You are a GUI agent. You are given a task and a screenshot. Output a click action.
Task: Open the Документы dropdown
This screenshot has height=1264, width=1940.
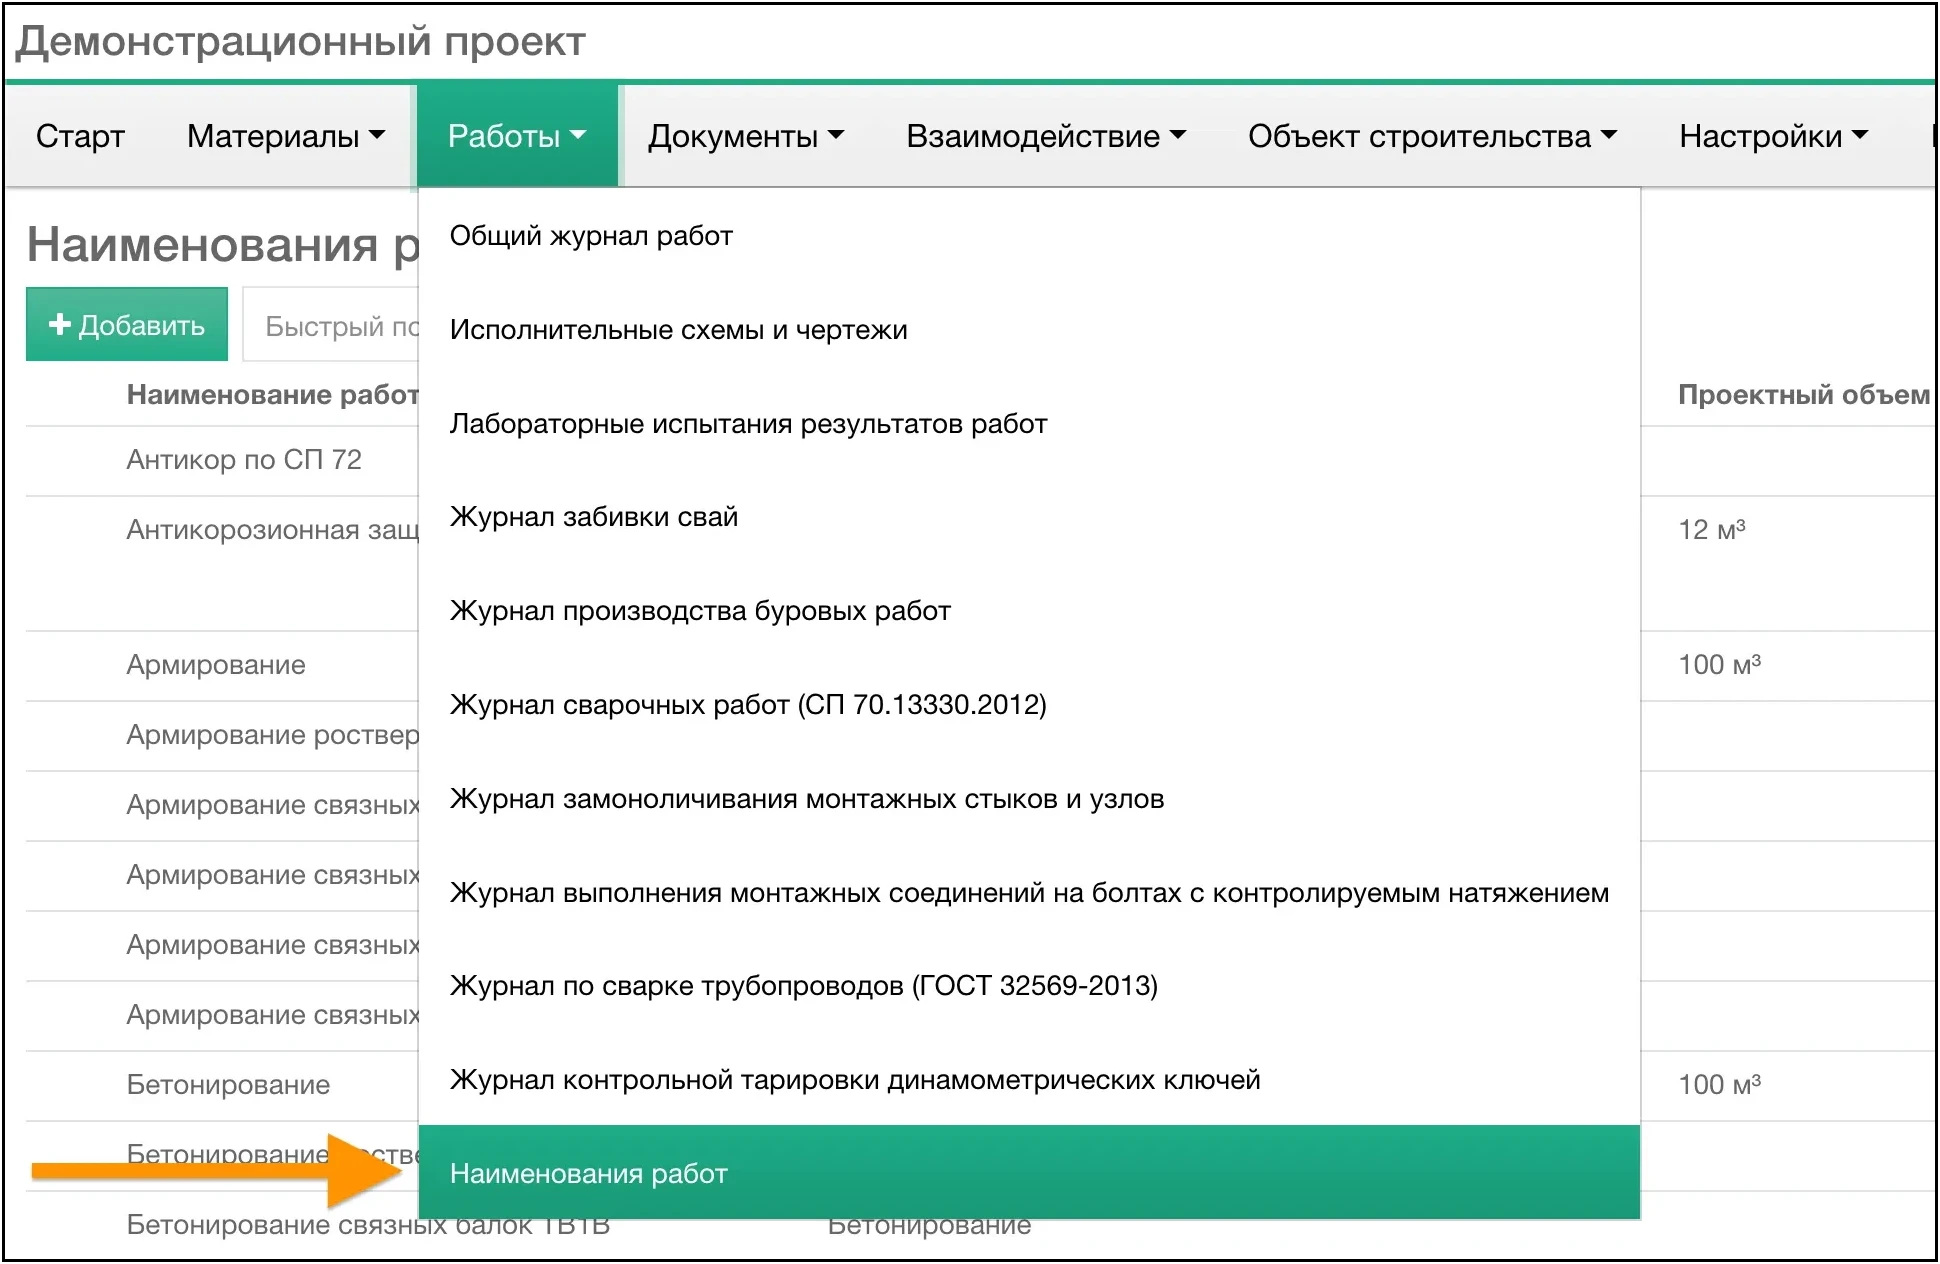point(745,136)
